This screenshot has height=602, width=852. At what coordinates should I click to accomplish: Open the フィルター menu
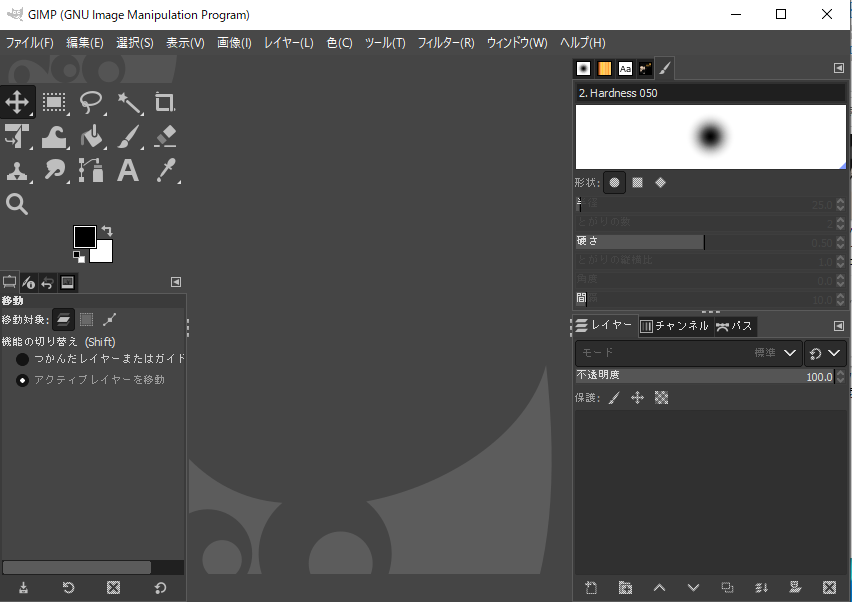[x=444, y=43]
